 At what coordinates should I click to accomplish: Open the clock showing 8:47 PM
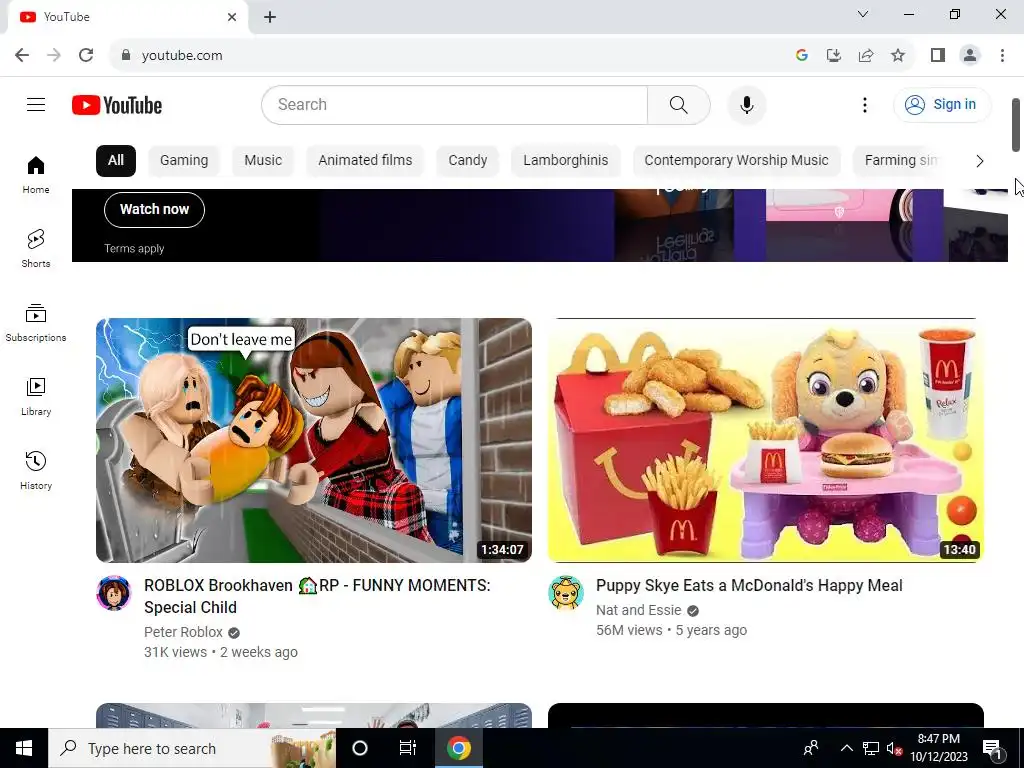(938, 748)
